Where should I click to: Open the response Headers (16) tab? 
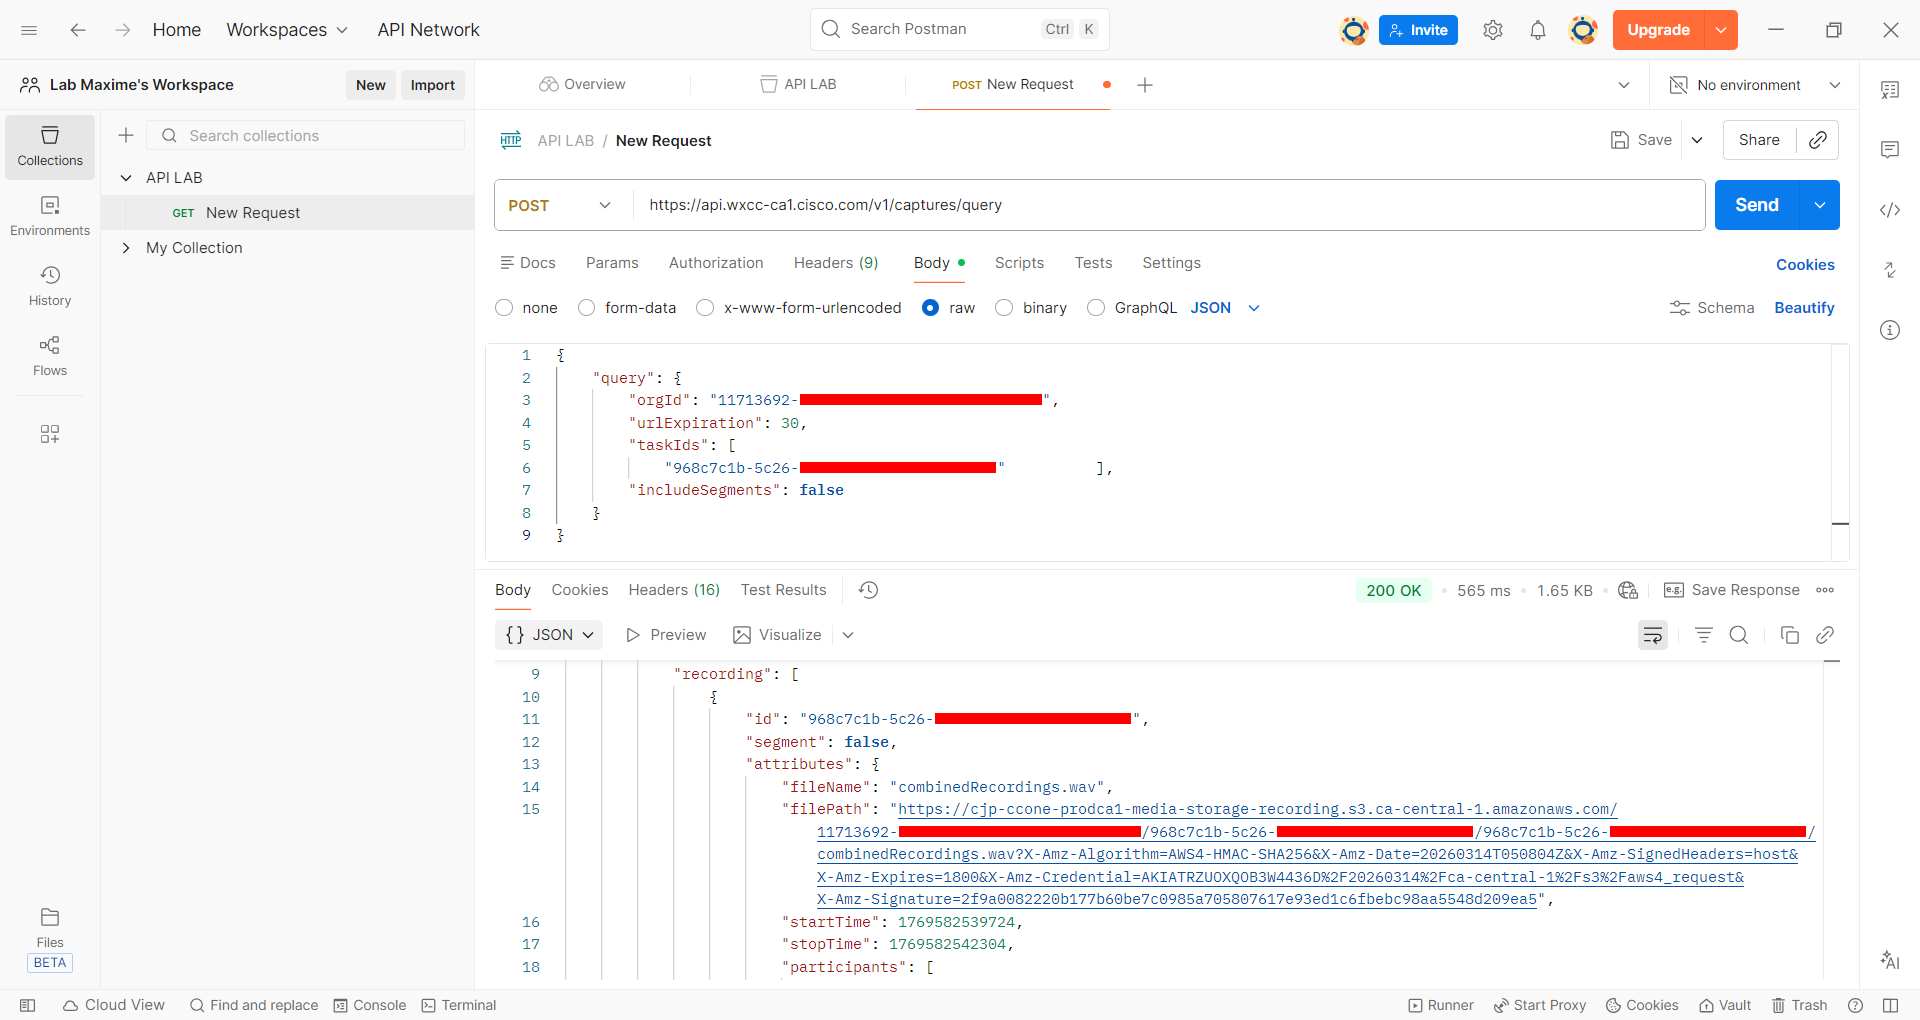click(673, 590)
